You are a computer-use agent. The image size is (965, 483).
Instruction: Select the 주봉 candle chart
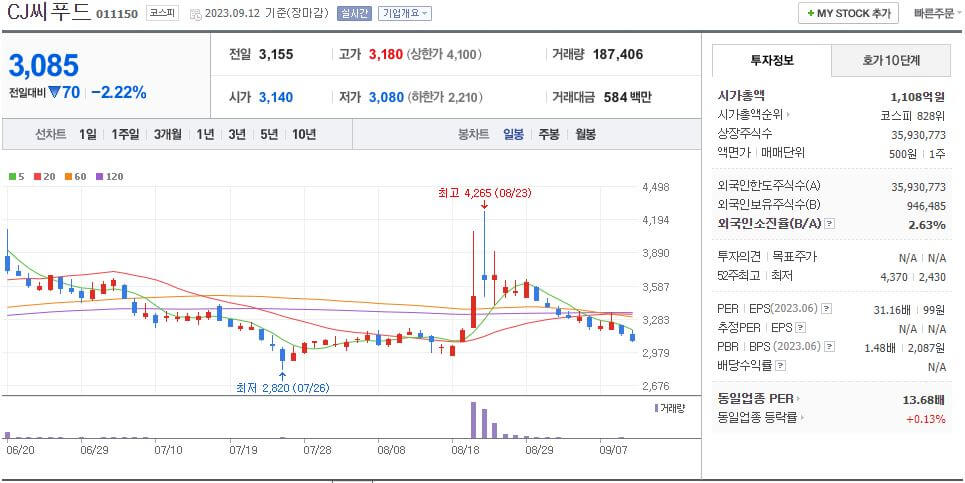(549, 134)
